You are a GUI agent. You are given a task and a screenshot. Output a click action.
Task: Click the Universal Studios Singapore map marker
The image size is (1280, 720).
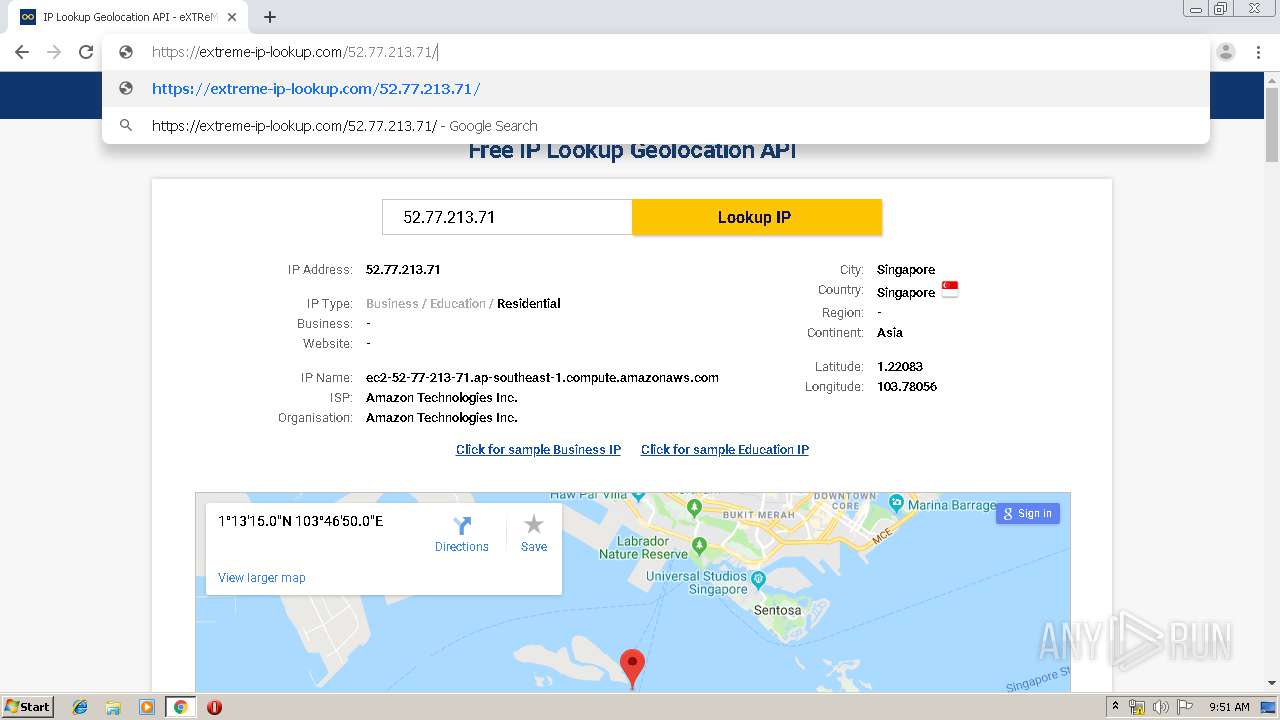(x=758, y=578)
